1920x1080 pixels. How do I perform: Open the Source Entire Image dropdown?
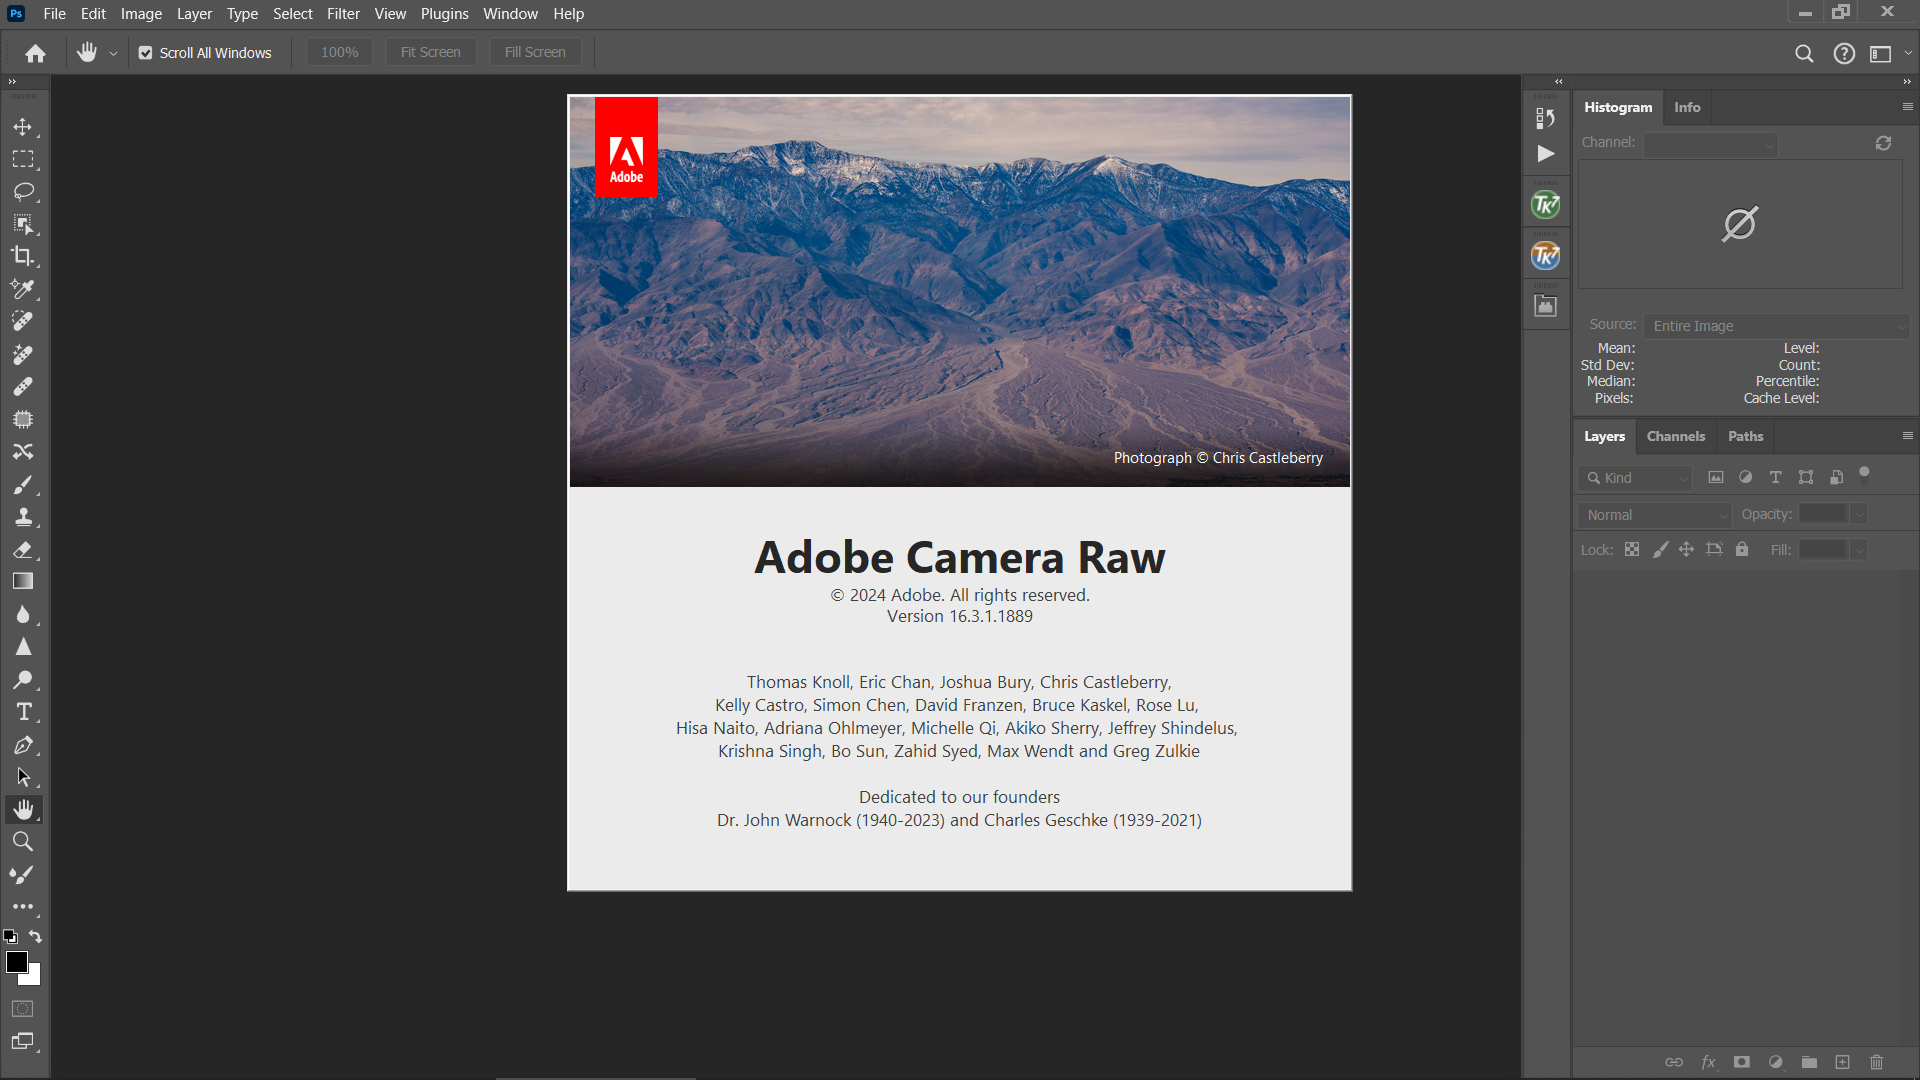point(1777,326)
